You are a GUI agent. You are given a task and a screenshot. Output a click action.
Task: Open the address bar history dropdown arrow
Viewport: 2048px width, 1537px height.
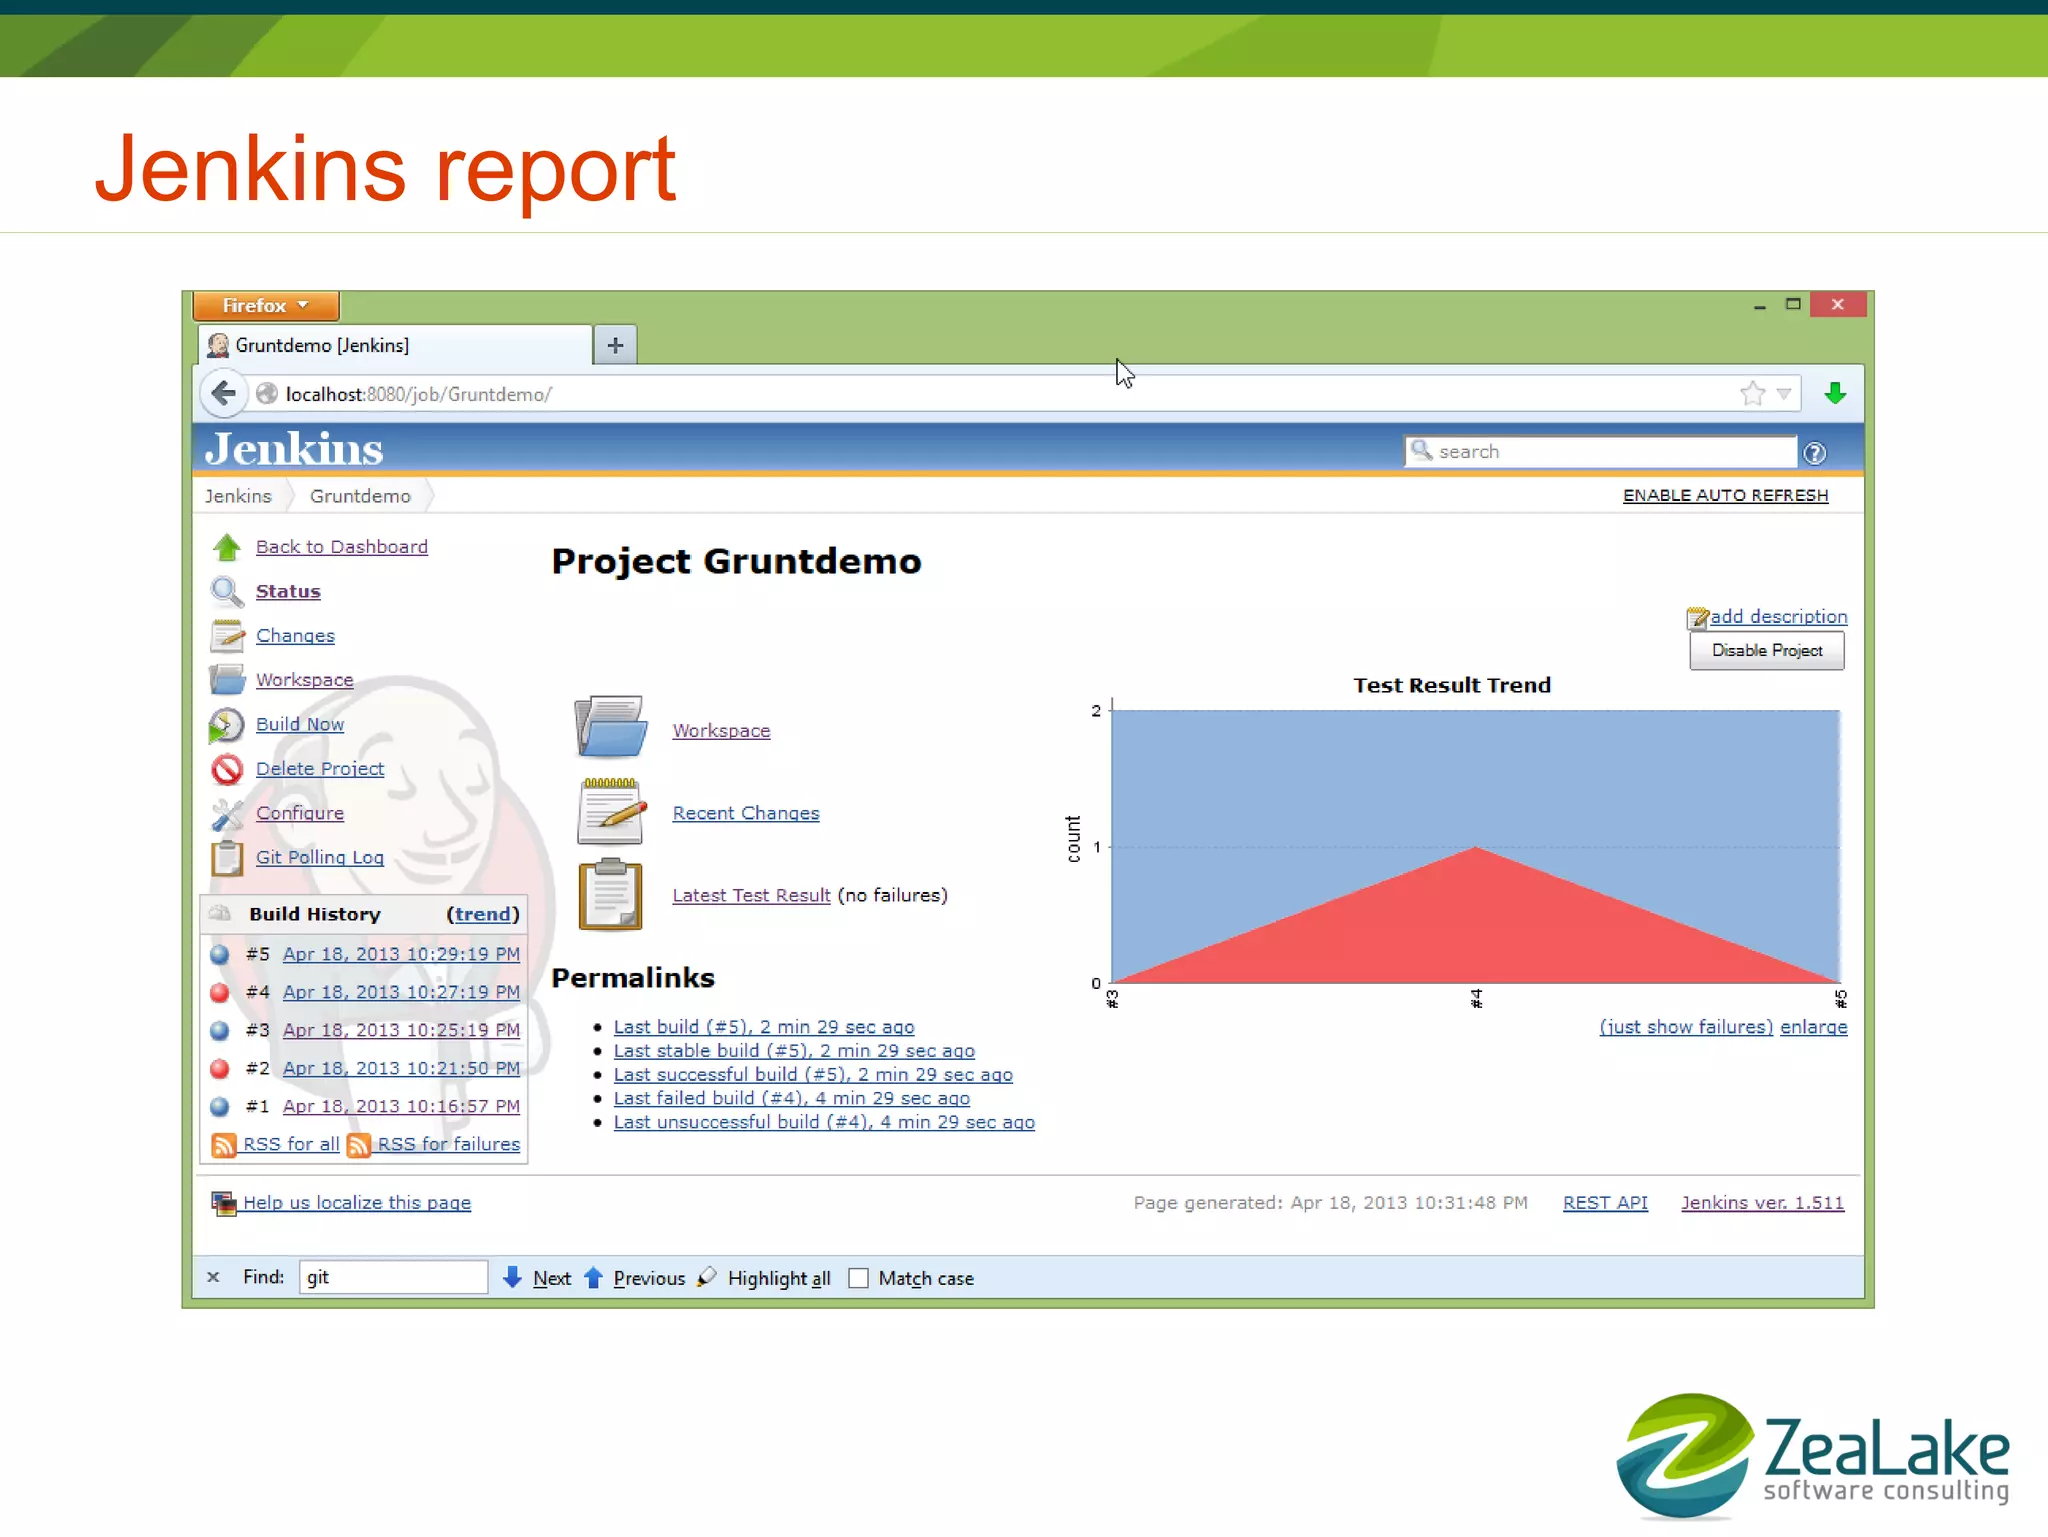pos(1784,393)
